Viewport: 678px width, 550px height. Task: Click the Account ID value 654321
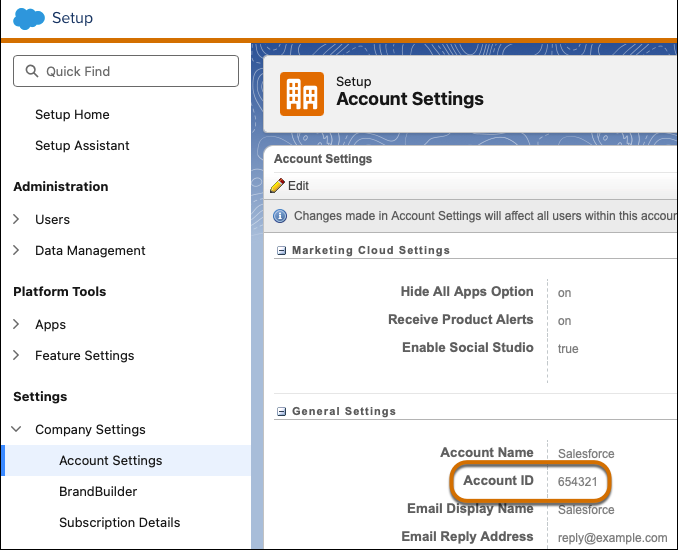[578, 482]
